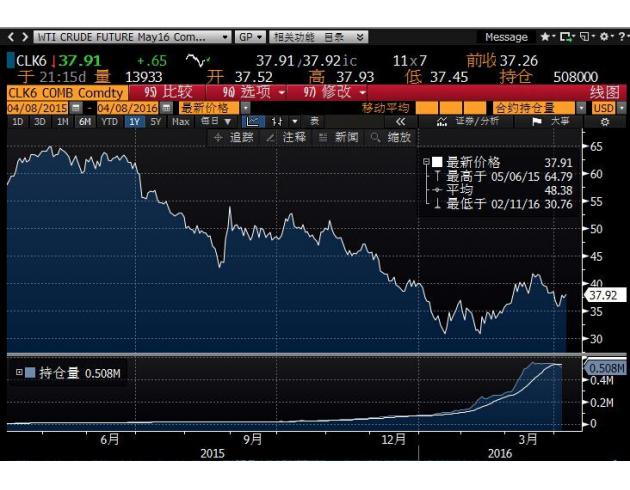Image resolution: width=630 pixels, height=490 pixels.
Task: Click the 新闻 news button
Action: point(338,137)
